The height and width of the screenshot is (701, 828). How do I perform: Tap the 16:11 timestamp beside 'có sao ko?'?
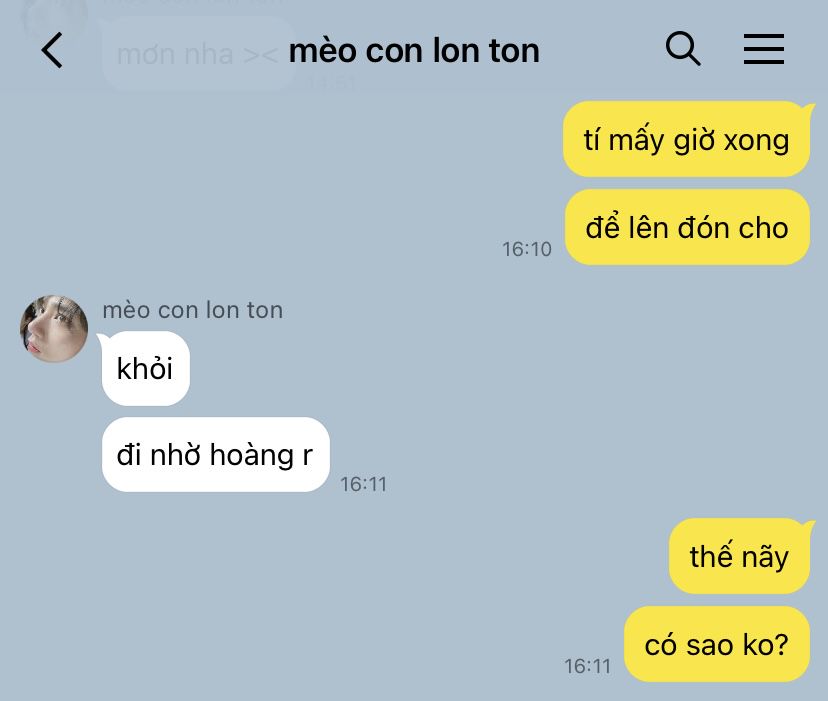click(587, 666)
